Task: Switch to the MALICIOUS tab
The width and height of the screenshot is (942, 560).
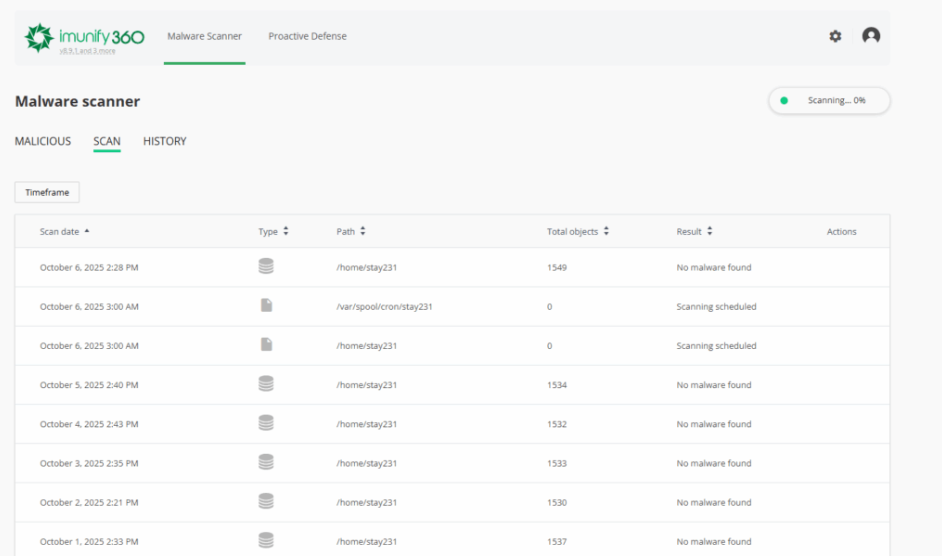Action: click(x=43, y=141)
